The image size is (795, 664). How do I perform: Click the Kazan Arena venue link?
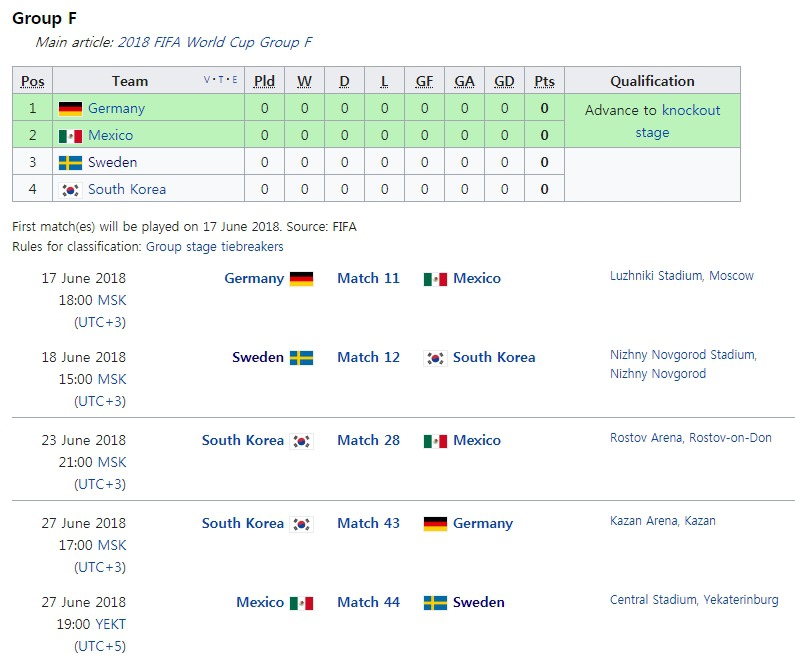[643, 521]
